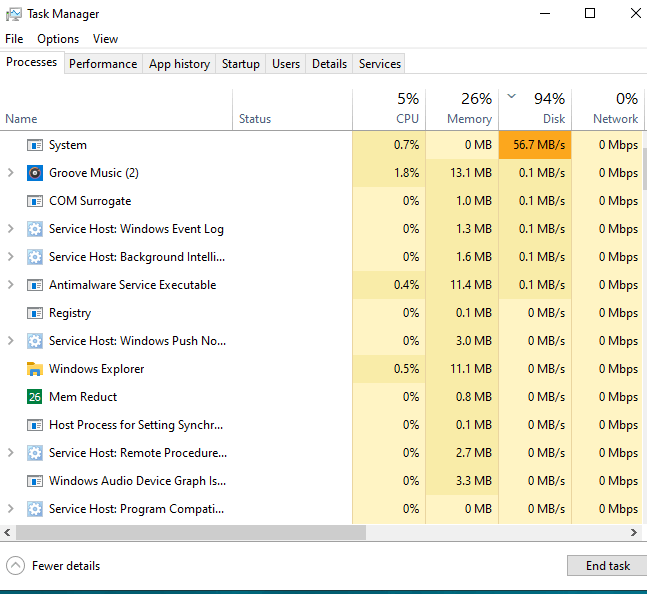Click the Host Process for Setting Synchr... icon
Screen dimensions: 647x594
35,425
